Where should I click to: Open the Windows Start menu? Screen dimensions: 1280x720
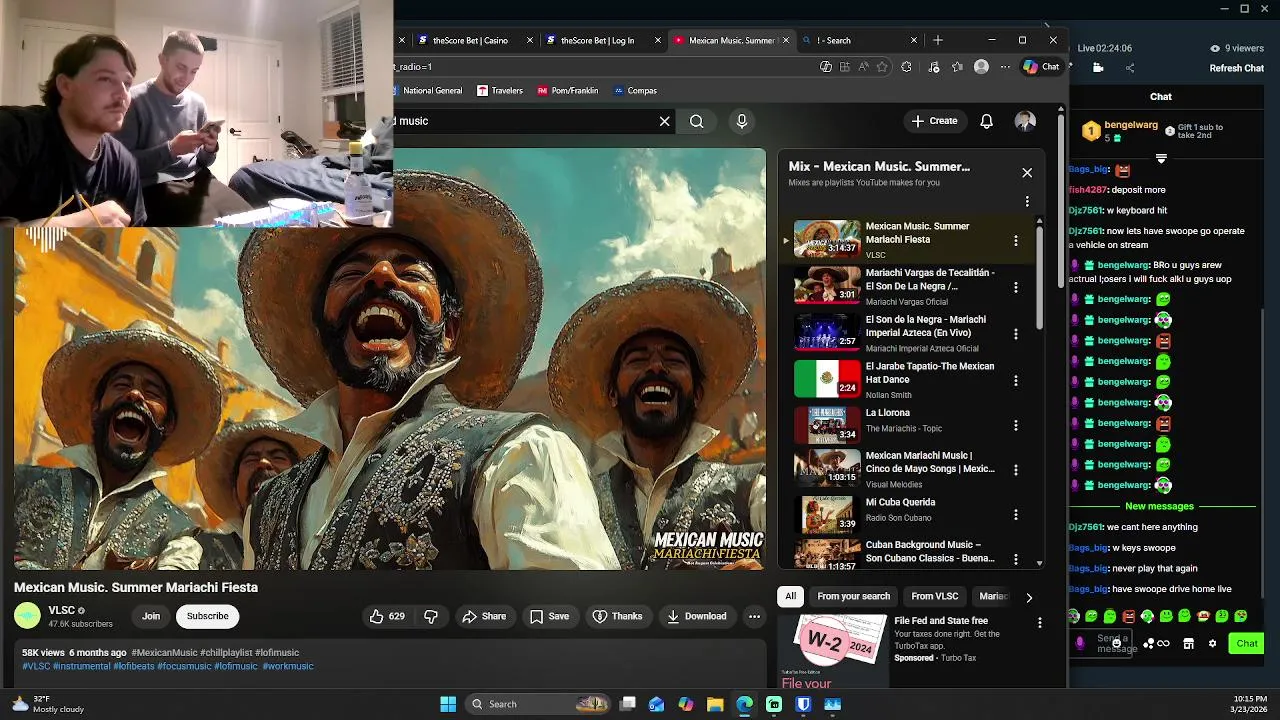[x=448, y=704]
